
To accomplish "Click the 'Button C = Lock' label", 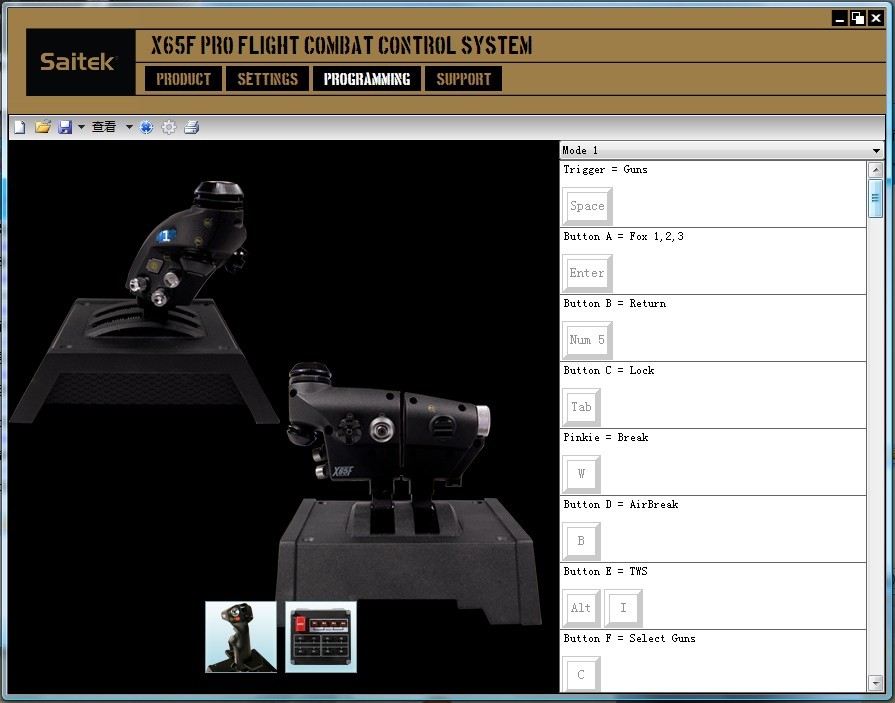I will pos(608,370).
